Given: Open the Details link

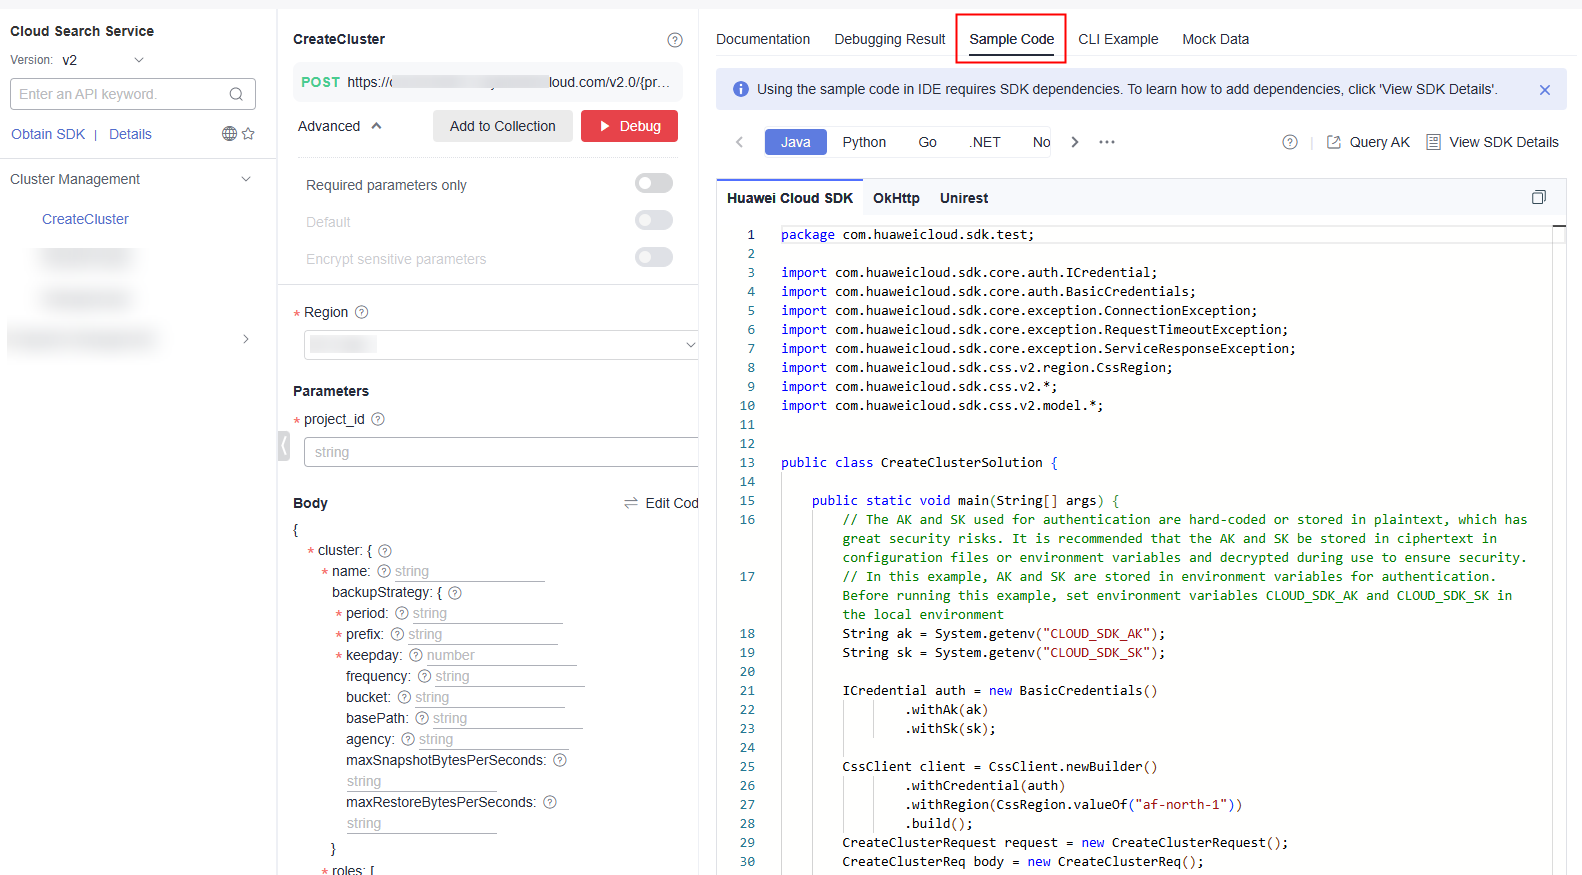Looking at the screenshot, I should pos(130,134).
